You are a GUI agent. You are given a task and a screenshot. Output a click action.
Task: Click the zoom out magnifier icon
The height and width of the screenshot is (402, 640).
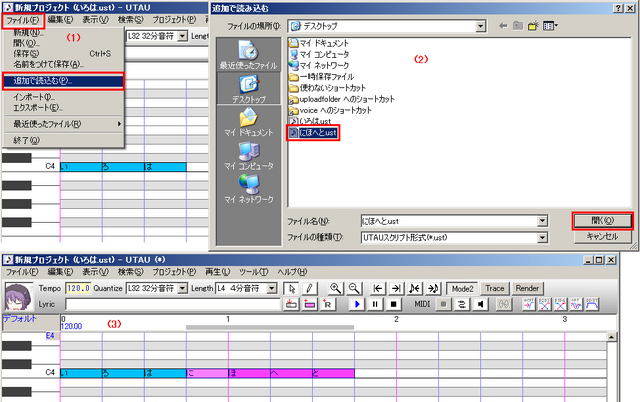click(x=354, y=289)
